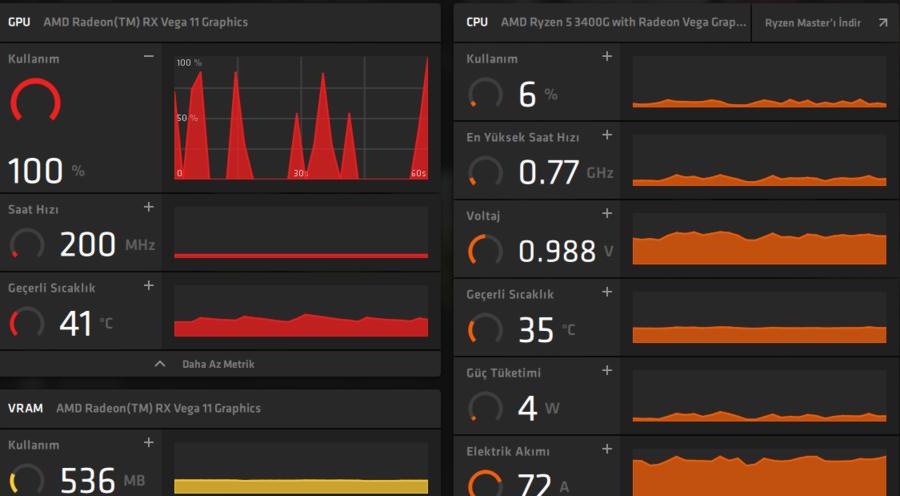The height and width of the screenshot is (496, 900).
Task: Expand CPU Kullanım using its plus icon
Action: pos(606,56)
